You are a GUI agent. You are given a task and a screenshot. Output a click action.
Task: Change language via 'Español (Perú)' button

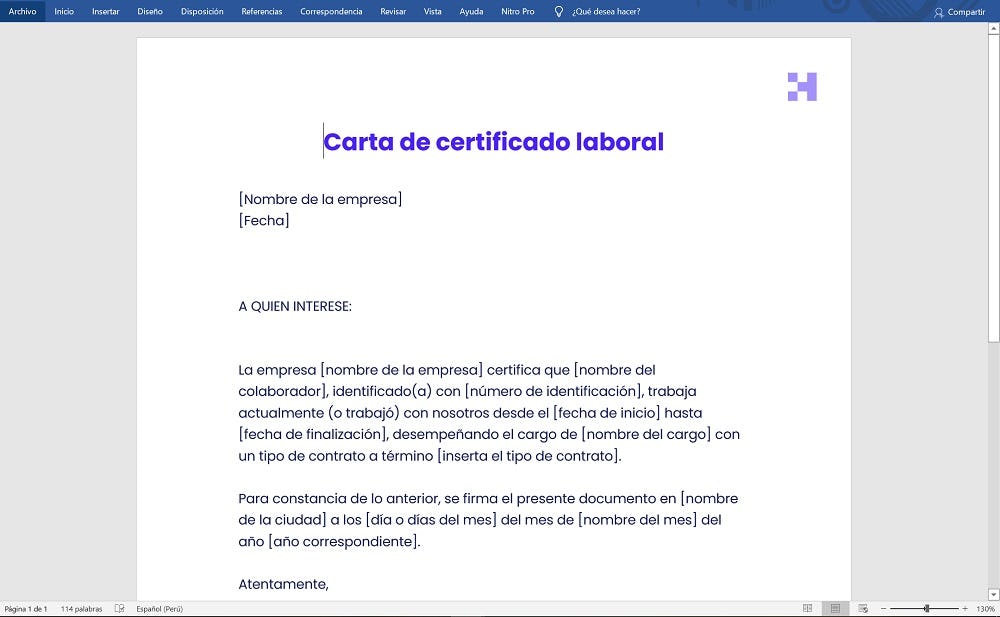(158, 608)
